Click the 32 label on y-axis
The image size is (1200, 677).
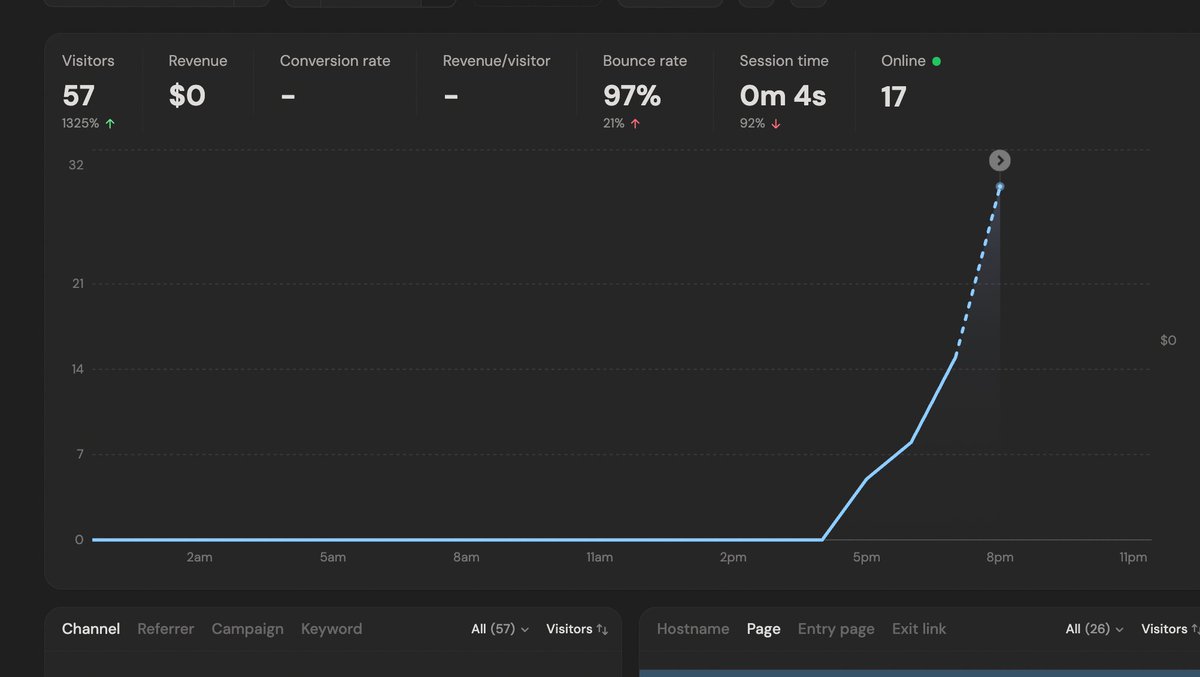pyautogui.click(x=76, y=165)
